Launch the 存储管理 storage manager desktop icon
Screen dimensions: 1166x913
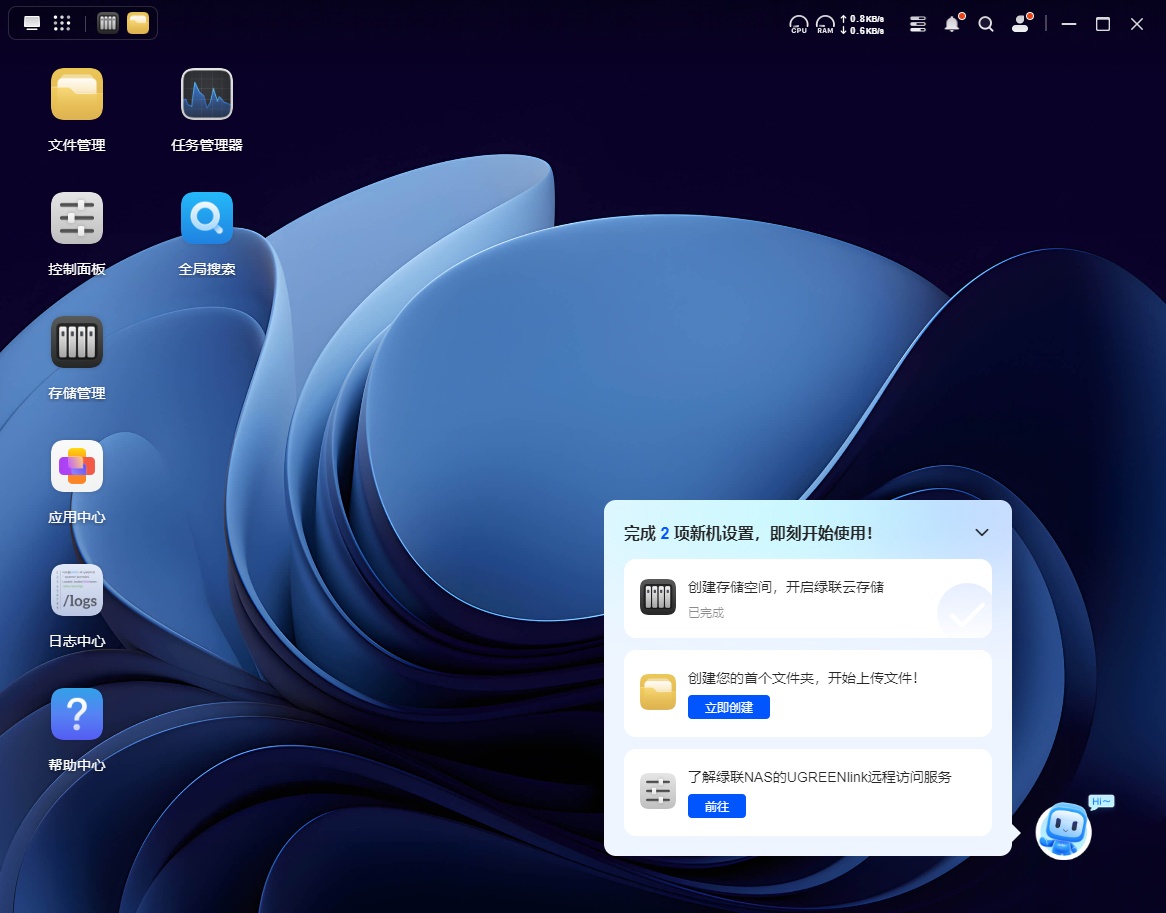click(x=77, y=343)
